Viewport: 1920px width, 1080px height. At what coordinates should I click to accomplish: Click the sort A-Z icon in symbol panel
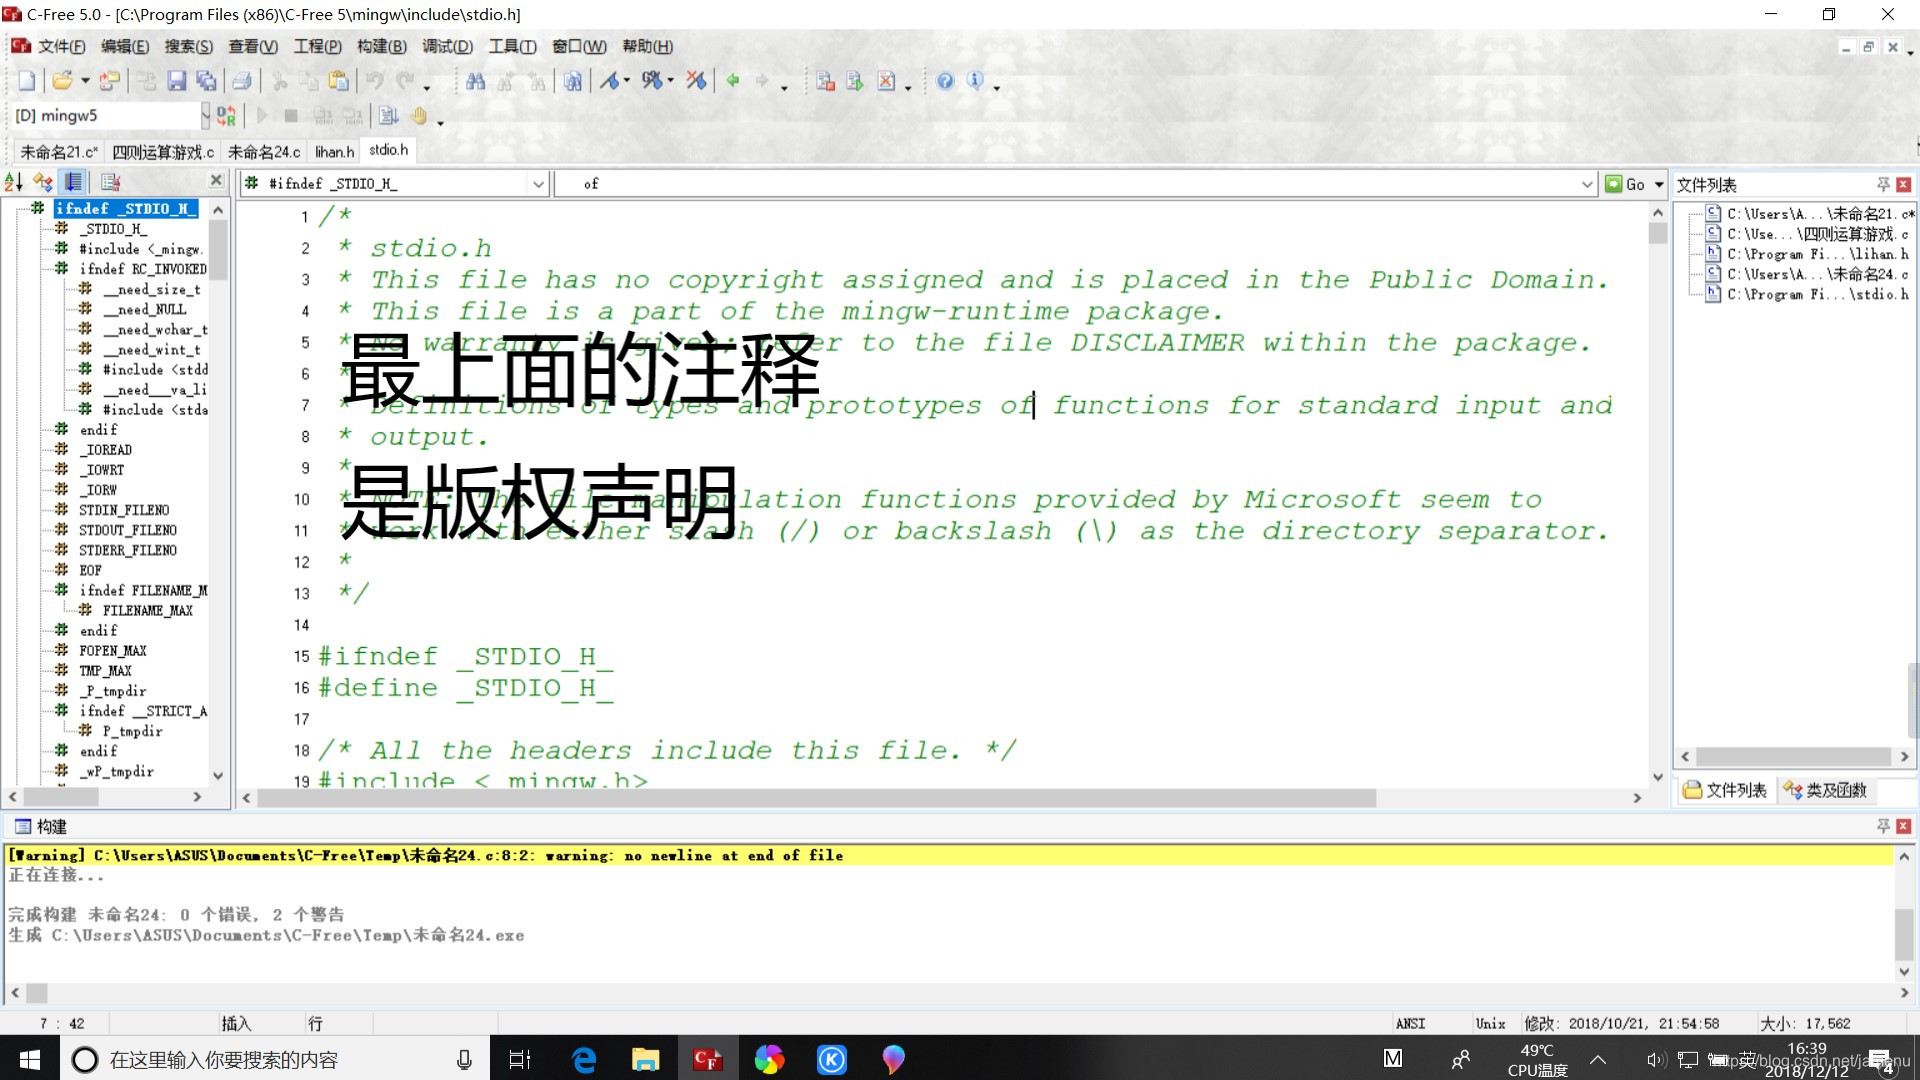tap(14, 182)
